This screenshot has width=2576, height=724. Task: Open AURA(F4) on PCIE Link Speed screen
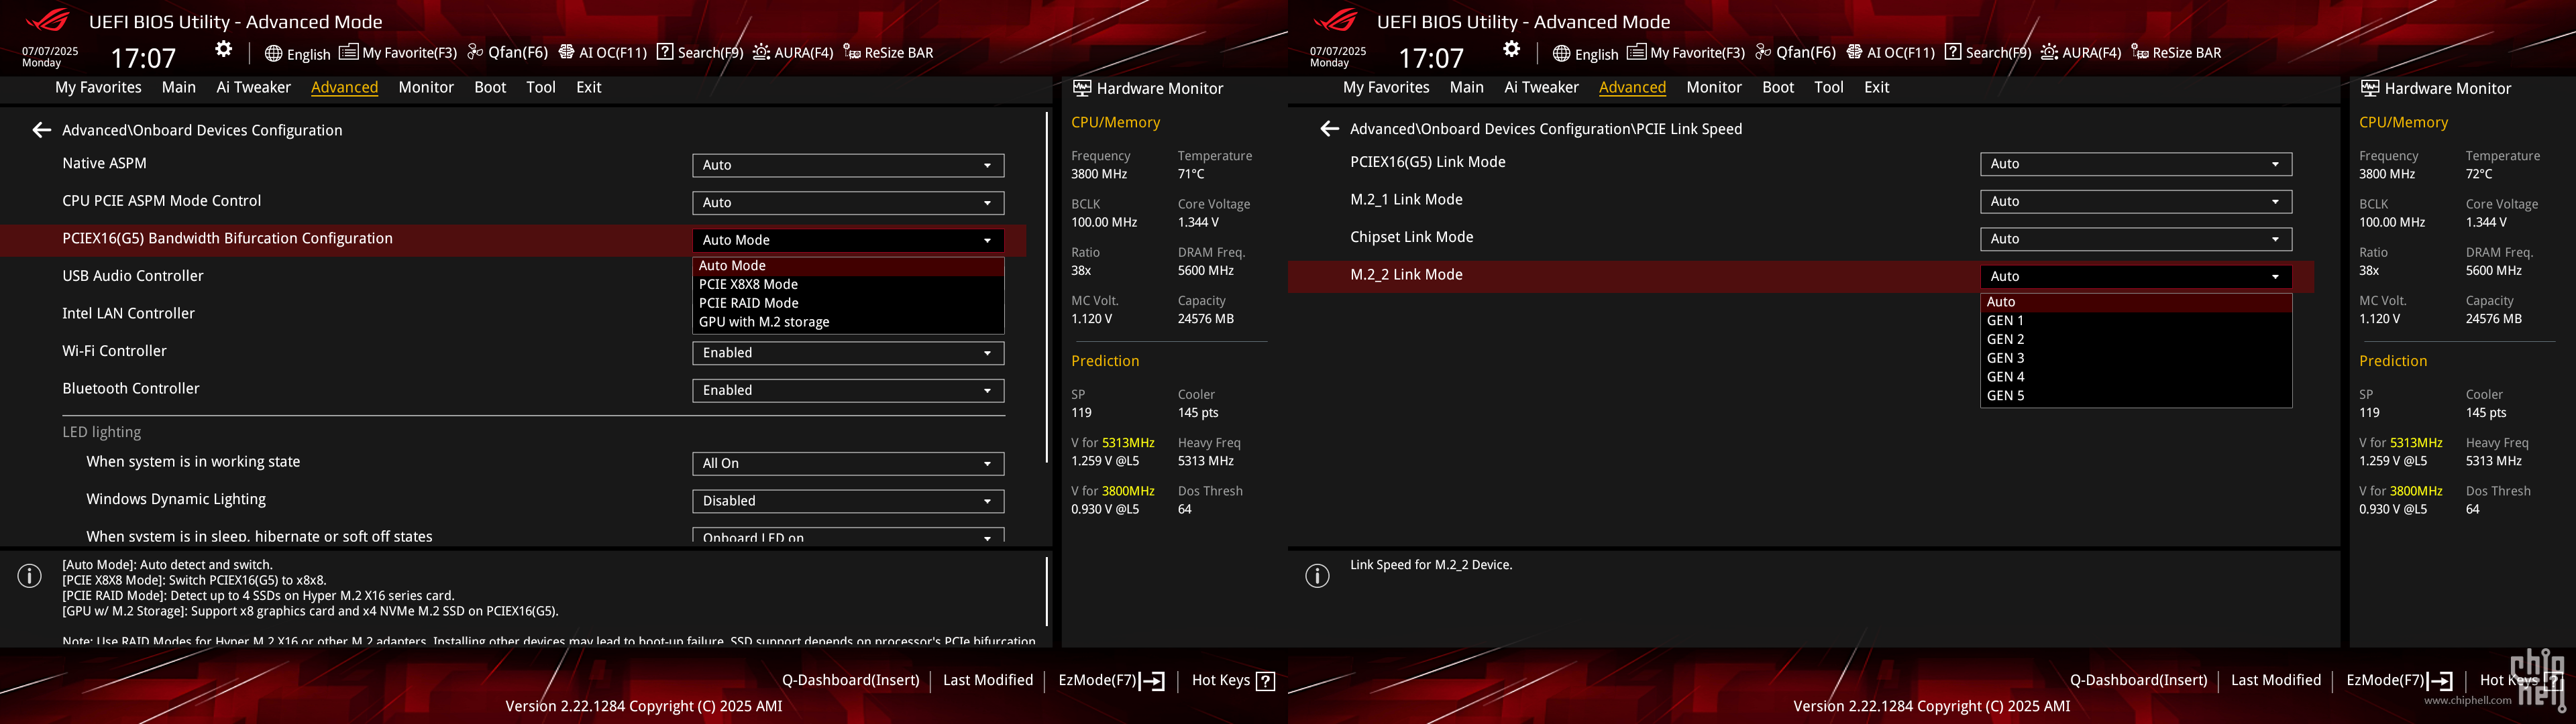tap(2081, 52)
